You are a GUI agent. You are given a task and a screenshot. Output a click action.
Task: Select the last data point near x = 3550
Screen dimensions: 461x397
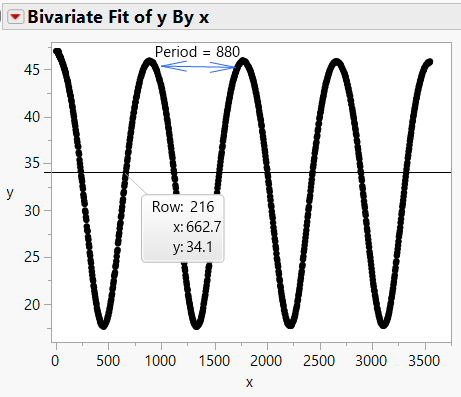tap(430, 62)
